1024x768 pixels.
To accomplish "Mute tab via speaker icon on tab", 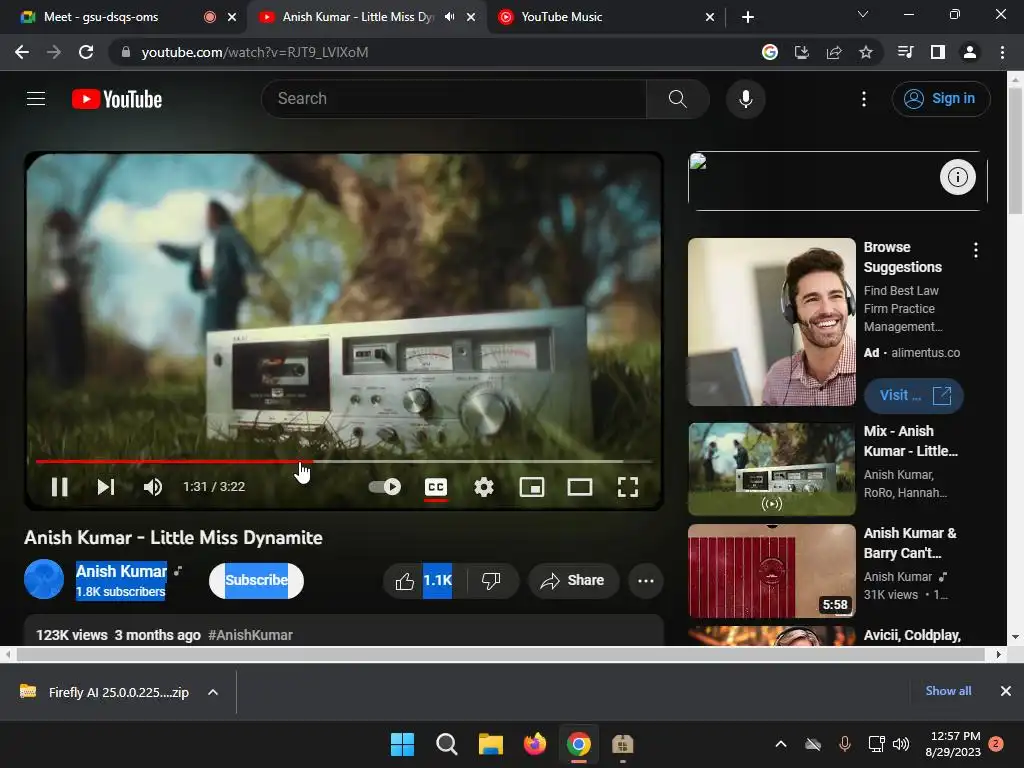I will coord(449,17).
